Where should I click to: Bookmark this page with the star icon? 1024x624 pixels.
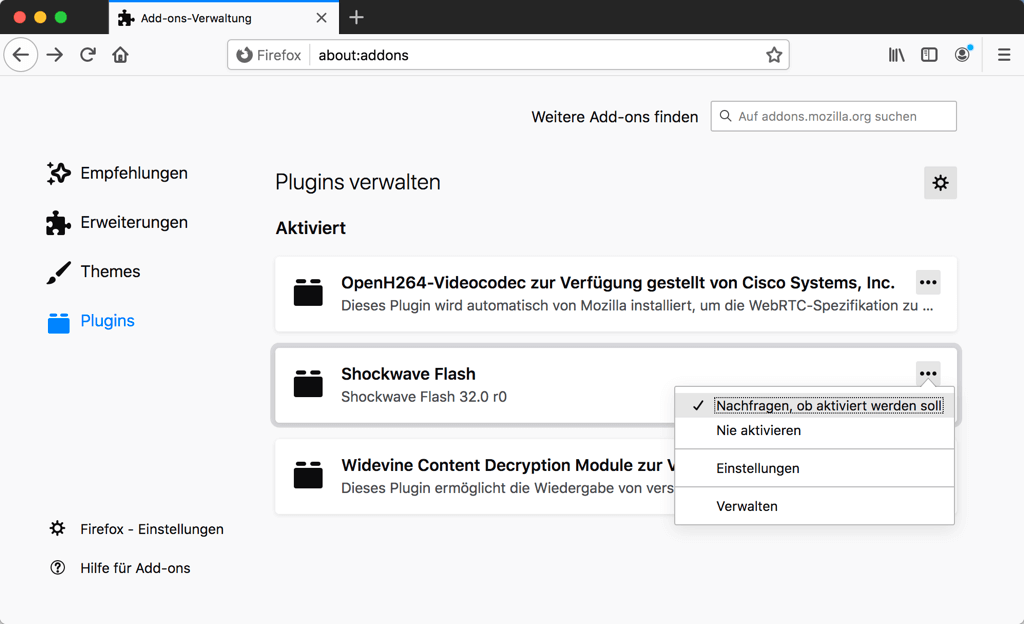click(x=774, y=55)
